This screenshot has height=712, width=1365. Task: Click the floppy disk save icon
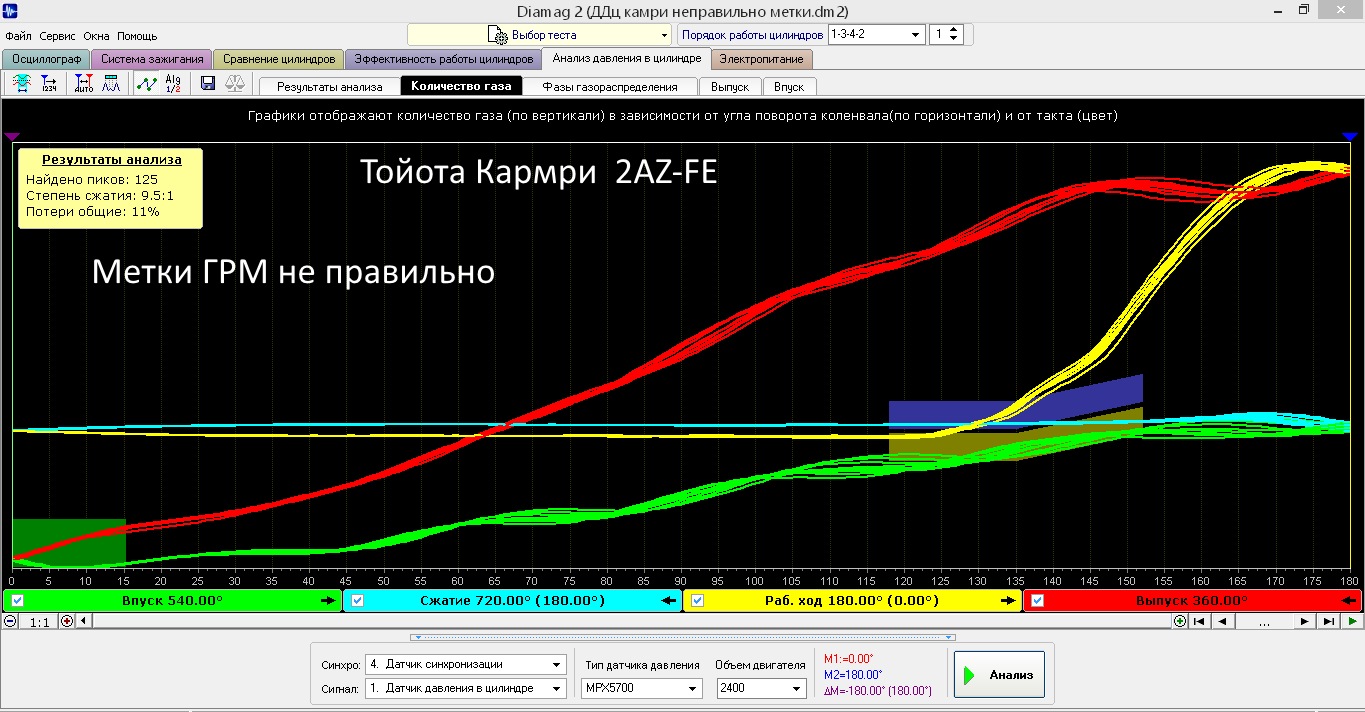[x=208, y=84]
